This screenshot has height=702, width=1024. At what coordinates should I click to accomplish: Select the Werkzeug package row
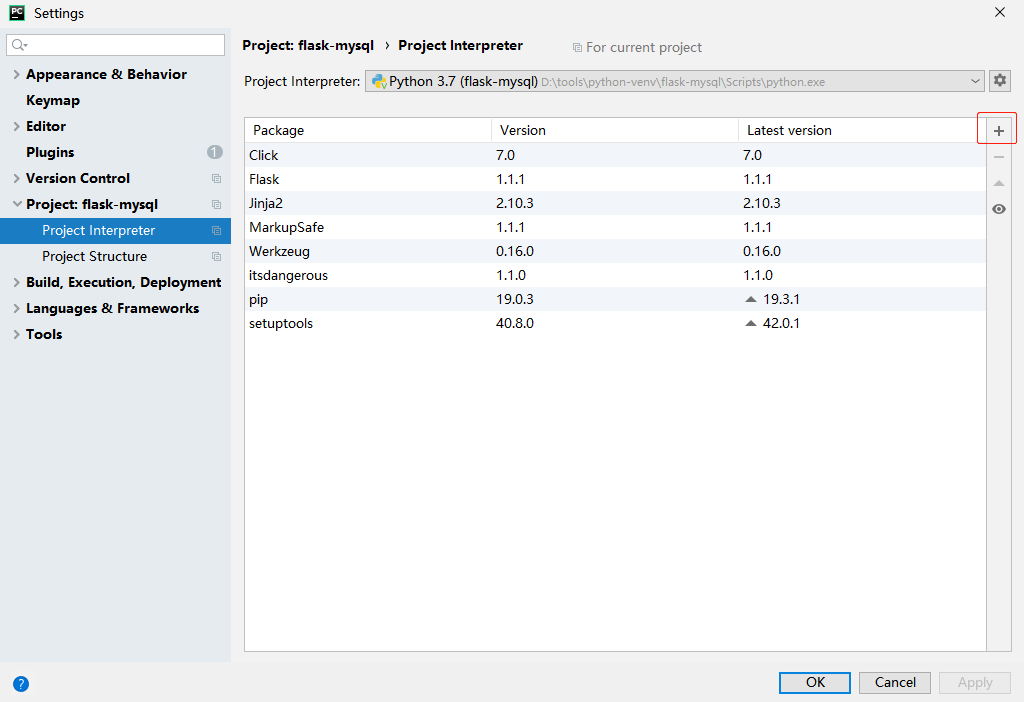pyautogui.click(x=615, y=251)
